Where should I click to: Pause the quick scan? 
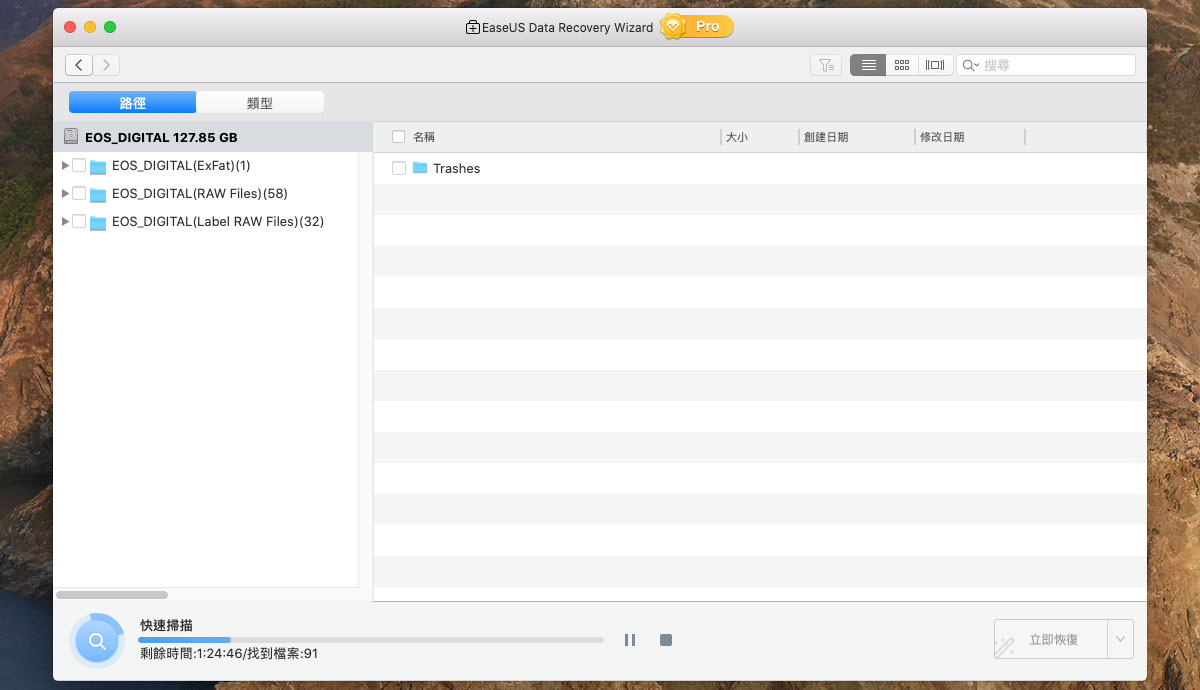pos(630,640)
